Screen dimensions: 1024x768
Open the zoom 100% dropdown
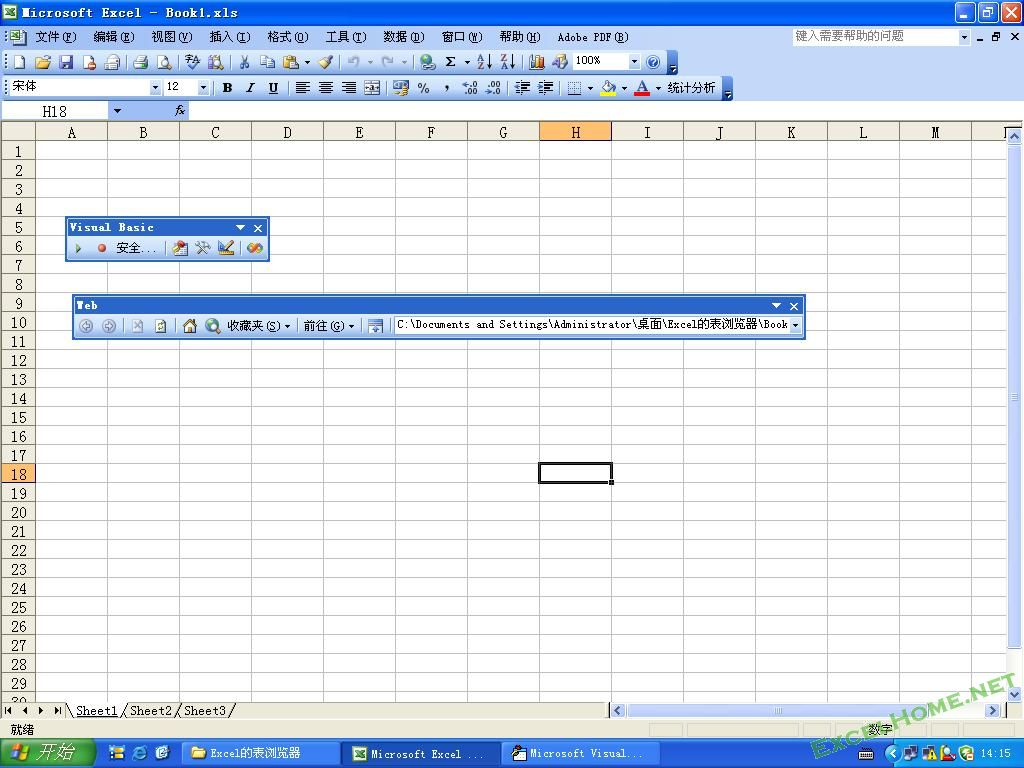click(633, 62)
